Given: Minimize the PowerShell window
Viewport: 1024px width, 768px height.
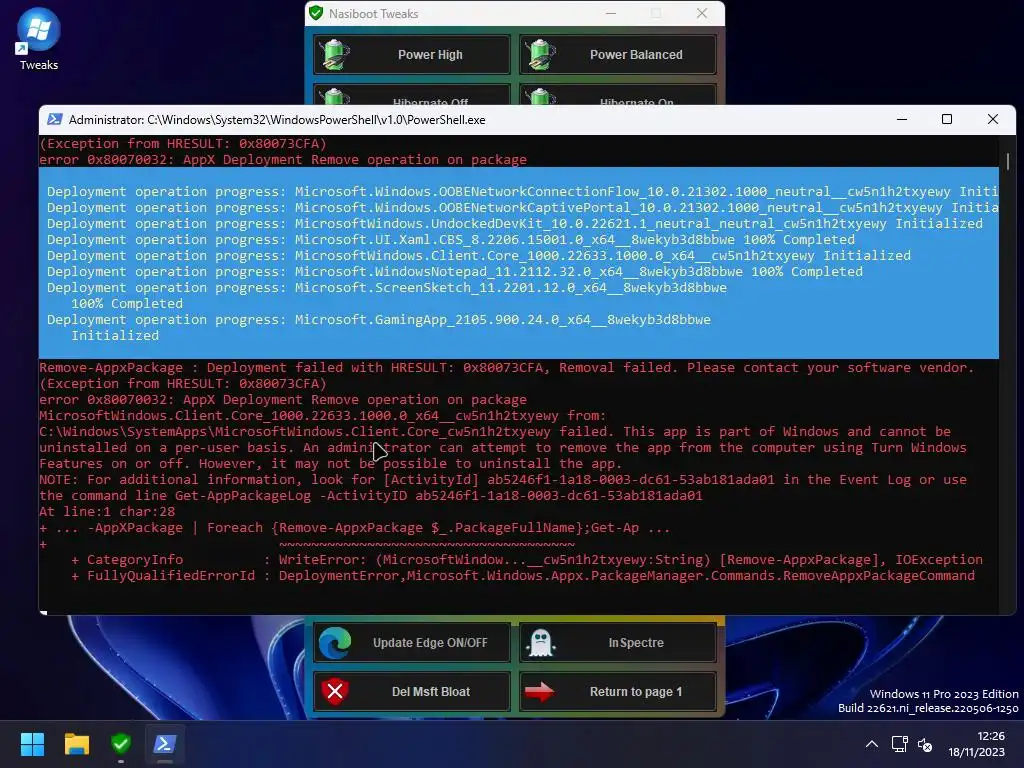Looking at the screenshot, I should click(902, 120).
